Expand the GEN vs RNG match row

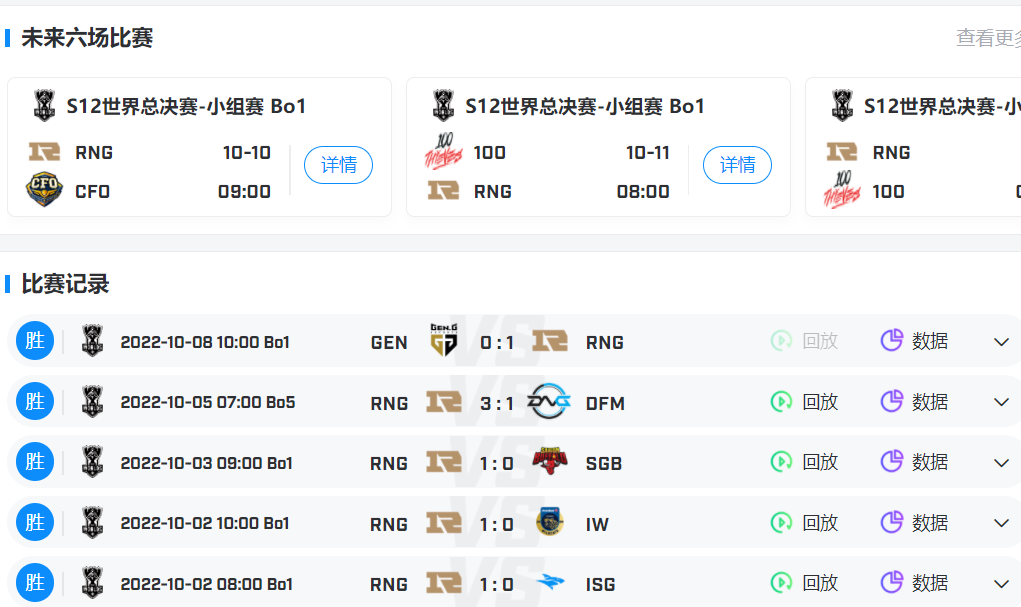pos(1001,342)
